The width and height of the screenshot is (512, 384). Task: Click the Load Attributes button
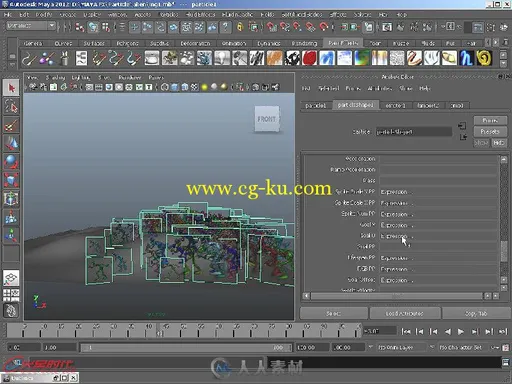coord(405,313)
